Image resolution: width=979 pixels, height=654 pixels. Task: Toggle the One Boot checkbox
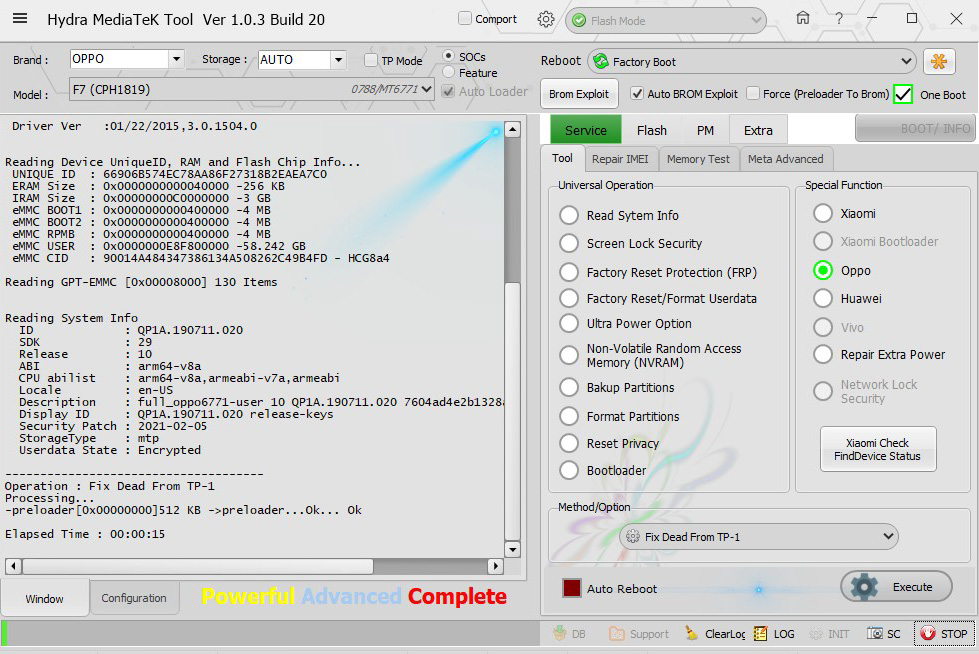[x=903, y=94]
